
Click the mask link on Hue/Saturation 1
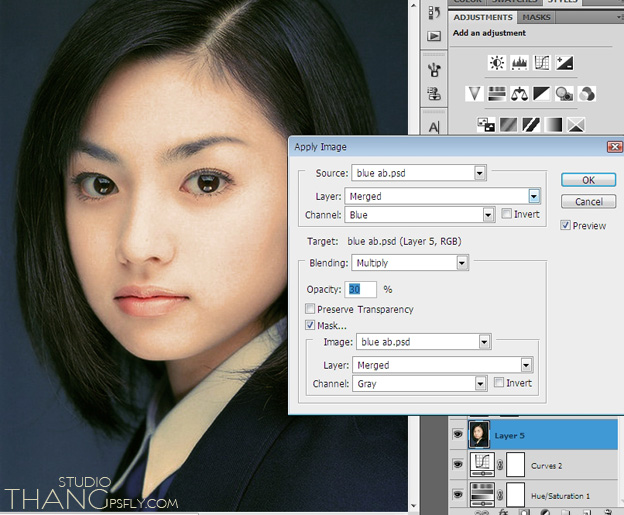(500, 495)
